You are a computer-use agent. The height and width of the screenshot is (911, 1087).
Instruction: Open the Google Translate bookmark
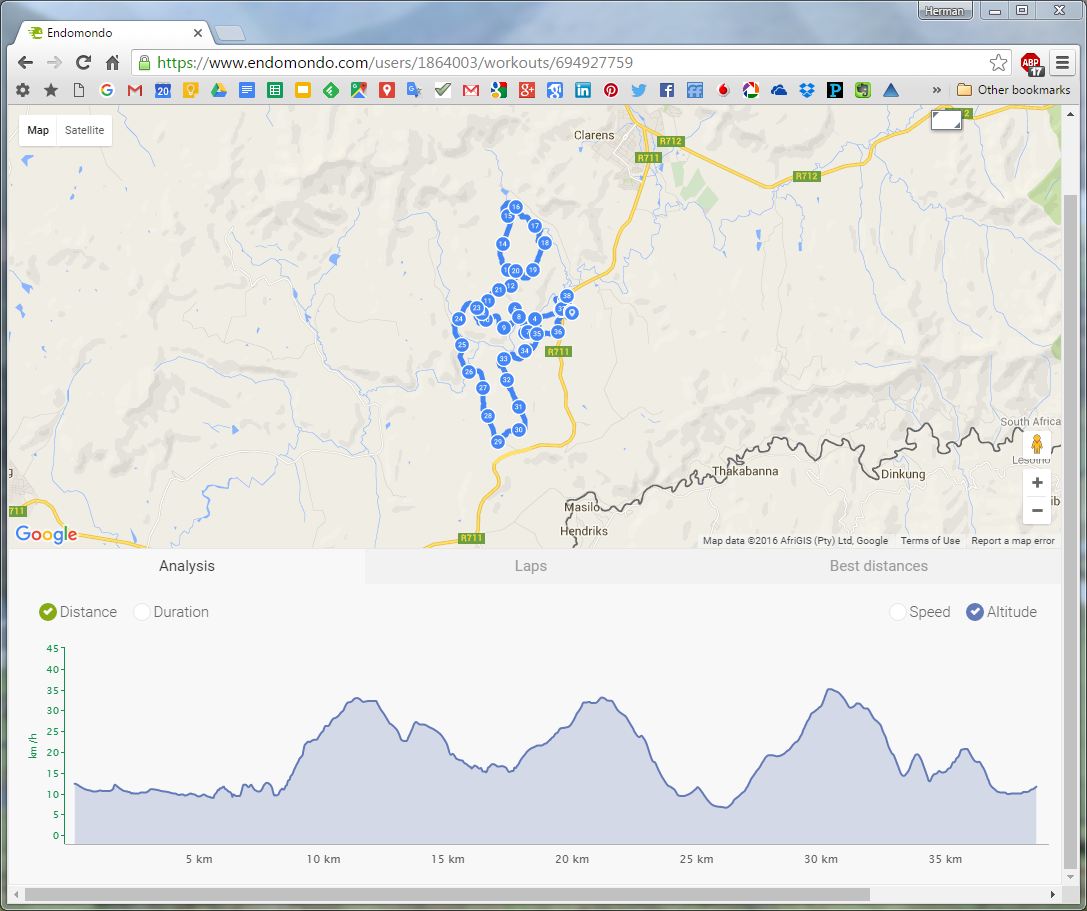[415, 90]
